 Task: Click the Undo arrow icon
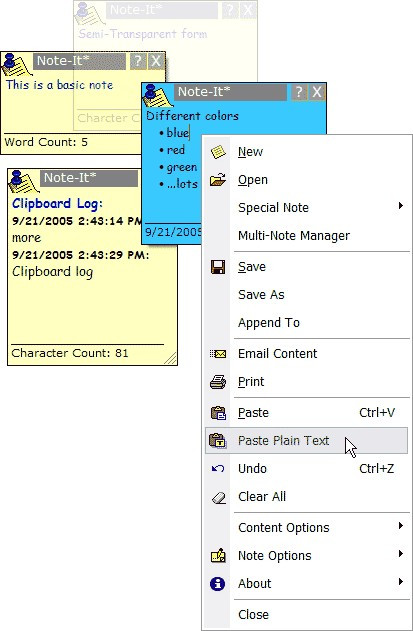[218, 468]
